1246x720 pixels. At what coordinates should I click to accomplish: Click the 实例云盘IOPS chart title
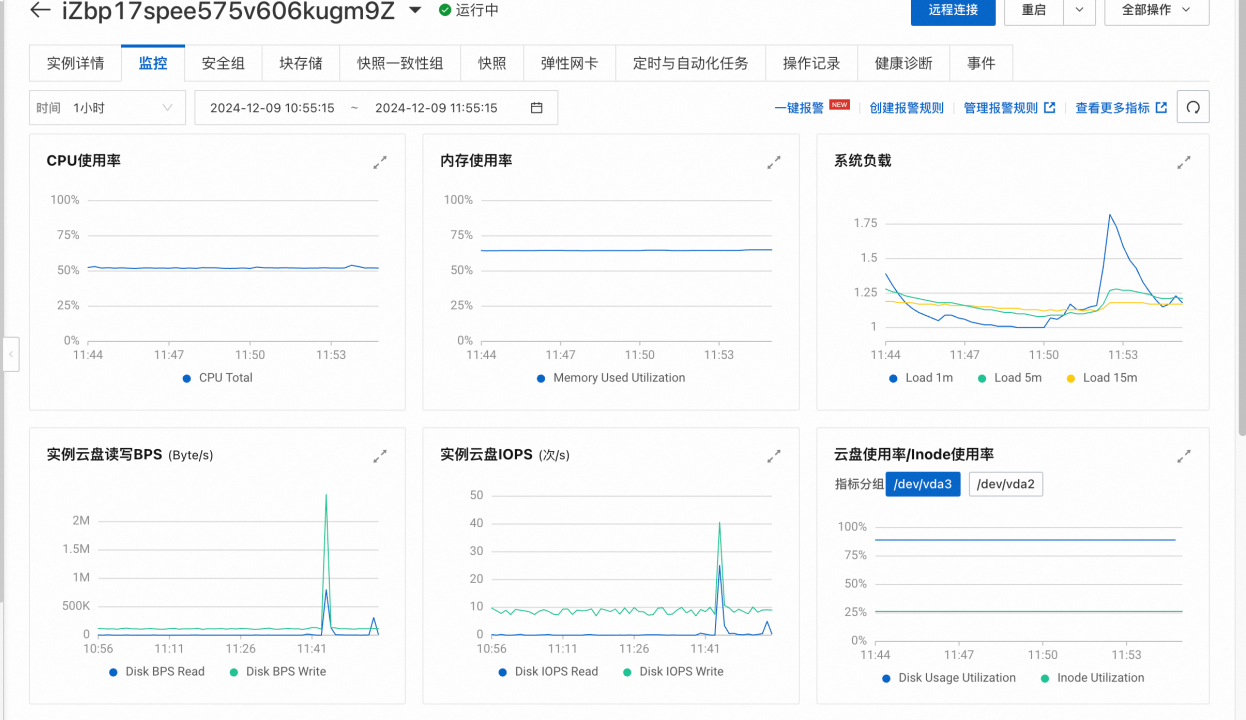487,454
